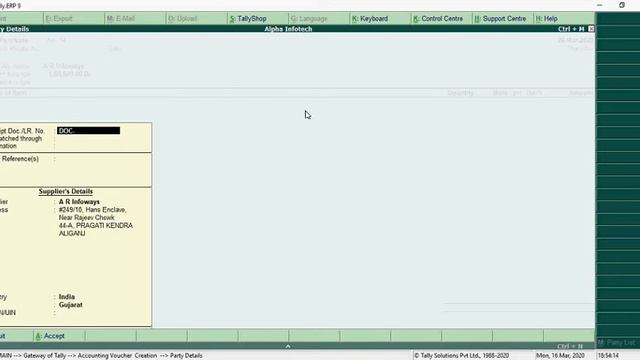Open Support Centre
The width and height of the screenshot is (640, 360).
[500, 19]
